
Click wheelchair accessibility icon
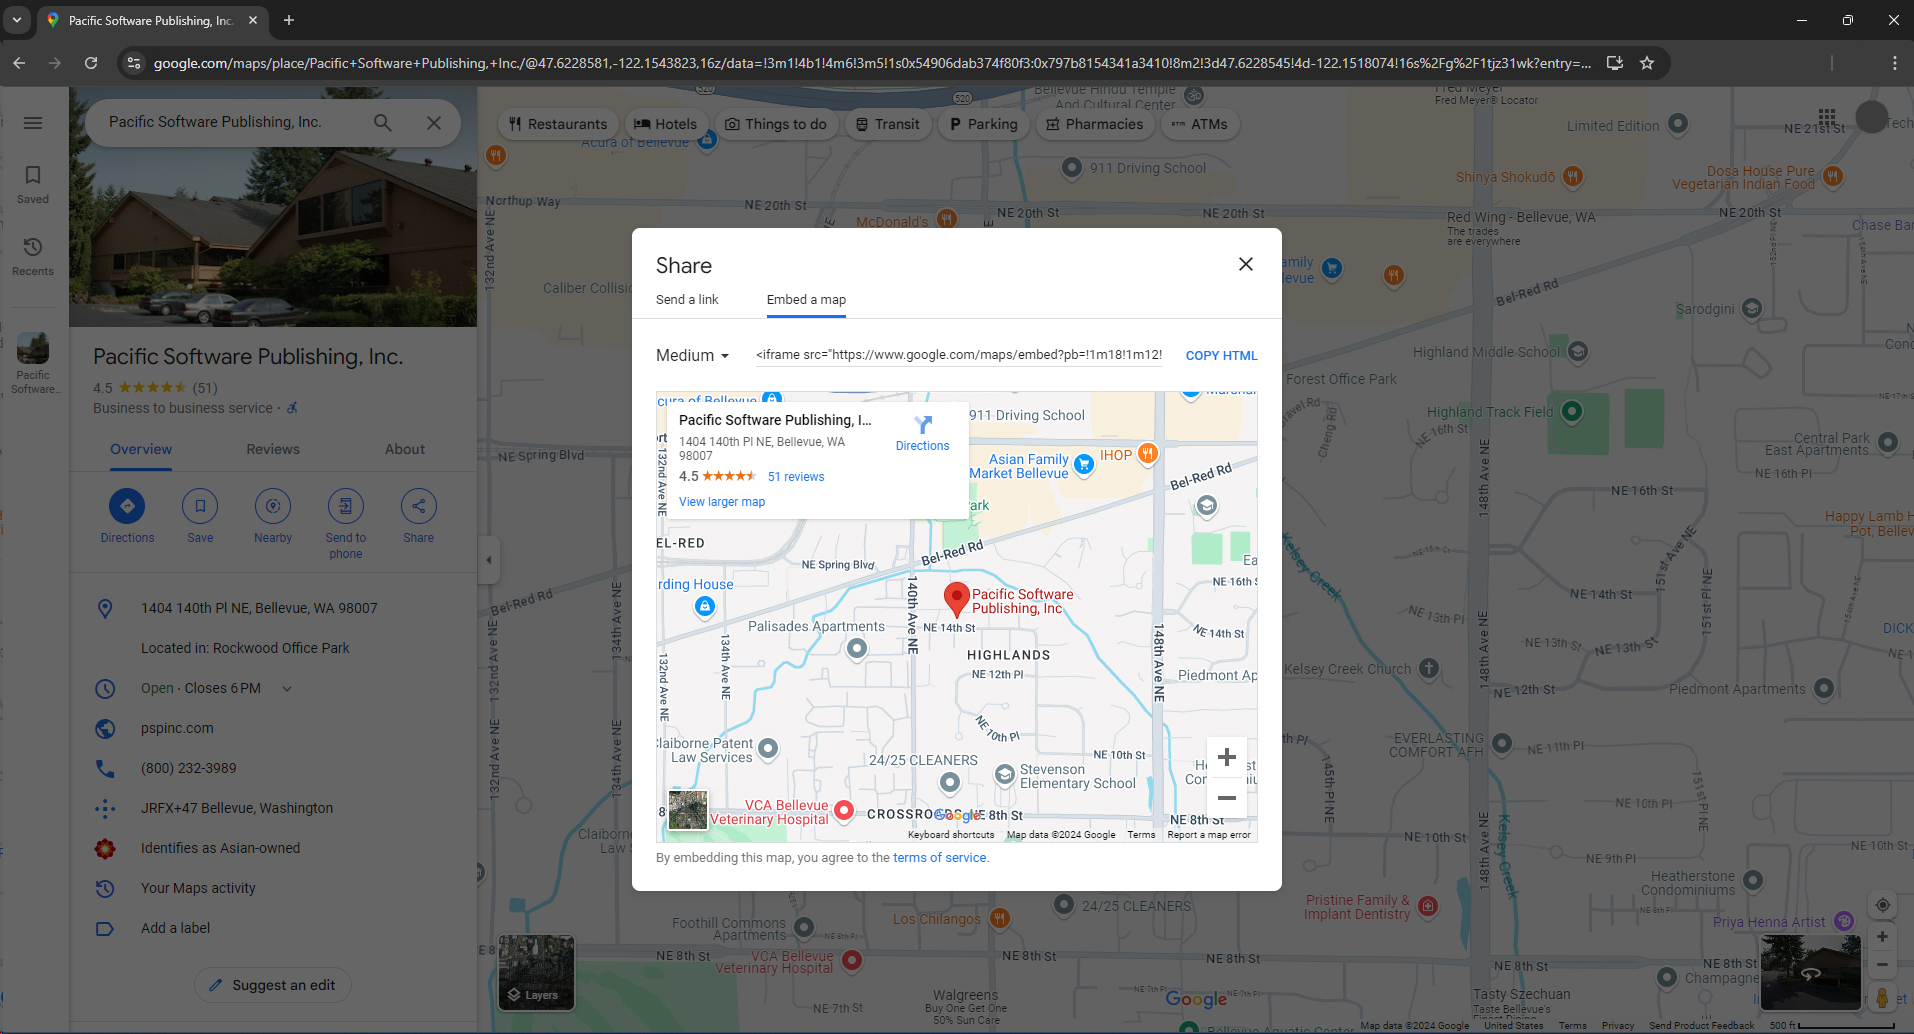point(292,408)
